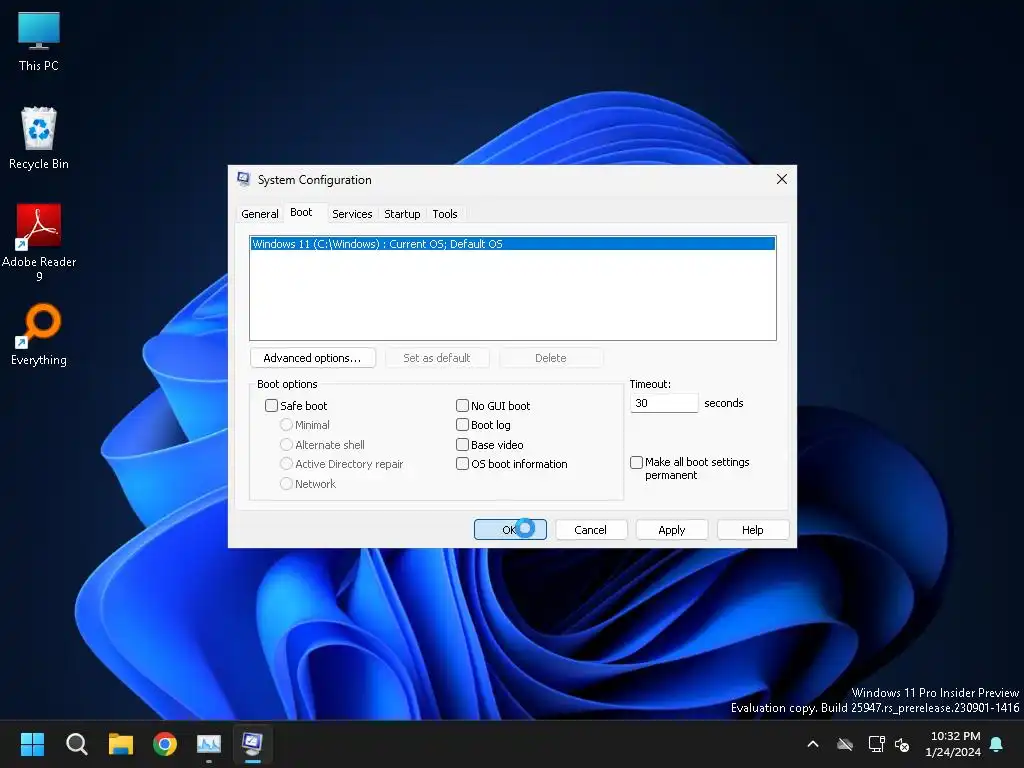Launch the Everything search shortcut
The width and height of the screenshot is (1024, 768).
(x=39, y=334)
